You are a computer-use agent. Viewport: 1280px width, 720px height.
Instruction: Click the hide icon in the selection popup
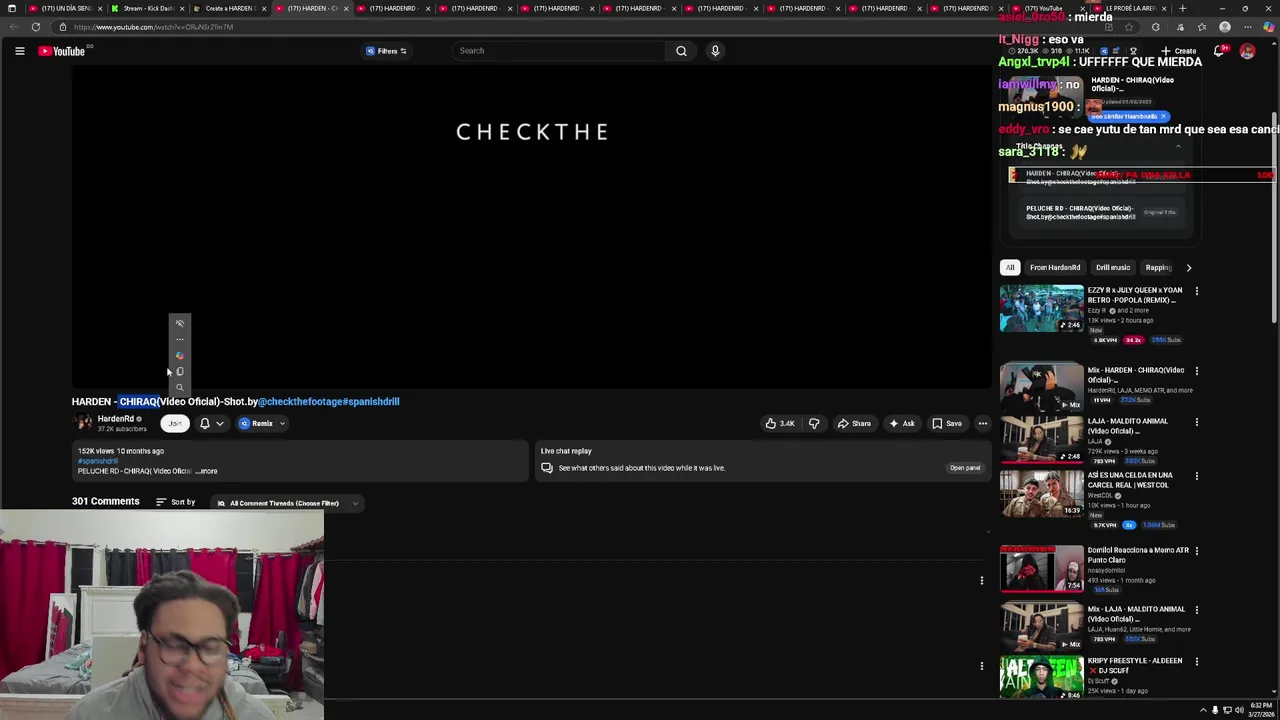click(180, 323)
